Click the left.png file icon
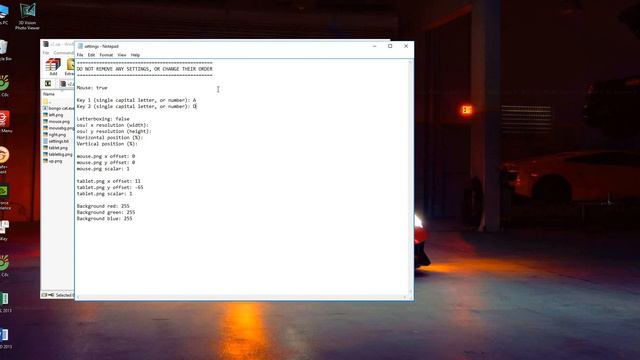The image size is (640, 360). [45, 115]
